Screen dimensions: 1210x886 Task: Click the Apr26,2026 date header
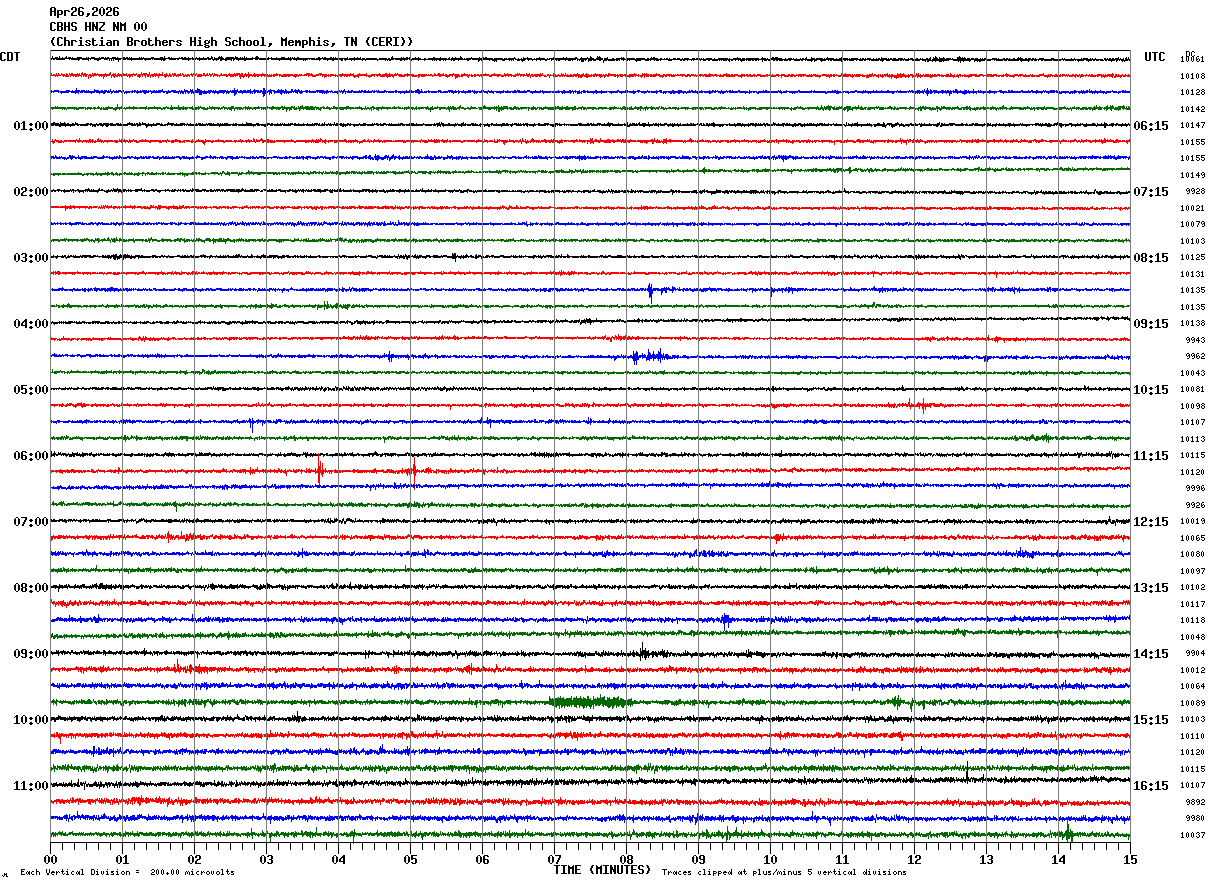click(x=84, y=12)
